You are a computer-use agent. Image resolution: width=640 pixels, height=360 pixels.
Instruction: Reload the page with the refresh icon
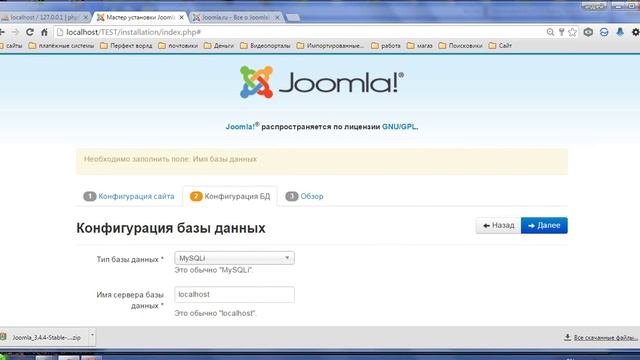pyautogui.click(x=30, y=32)
